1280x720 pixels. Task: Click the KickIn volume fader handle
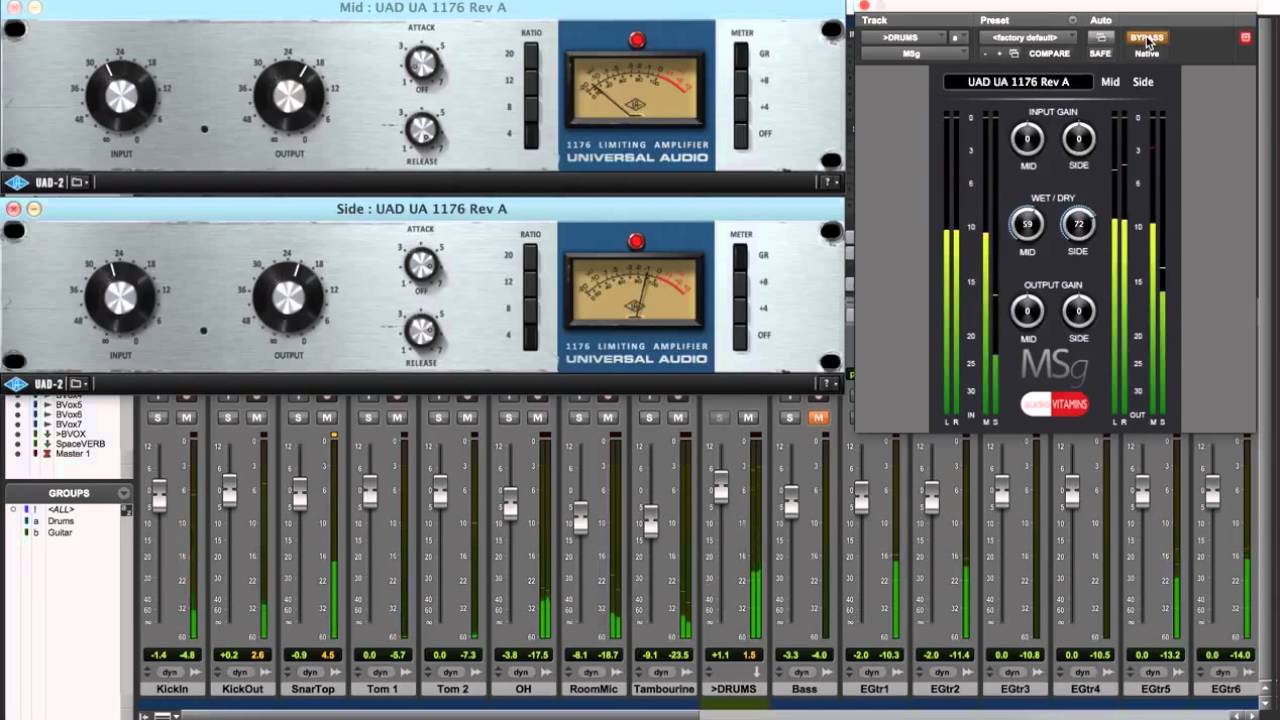click(x=159, y=495)
